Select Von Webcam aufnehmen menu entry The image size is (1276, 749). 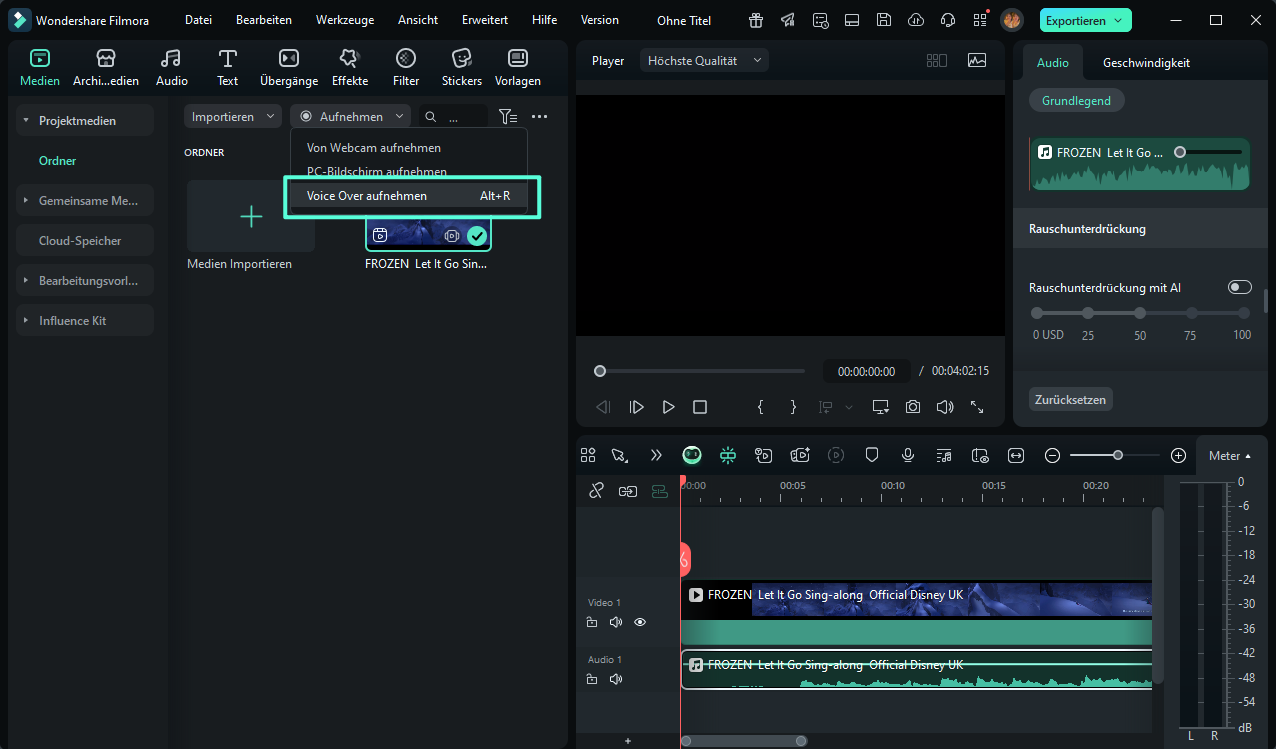(x=408, y=147)
